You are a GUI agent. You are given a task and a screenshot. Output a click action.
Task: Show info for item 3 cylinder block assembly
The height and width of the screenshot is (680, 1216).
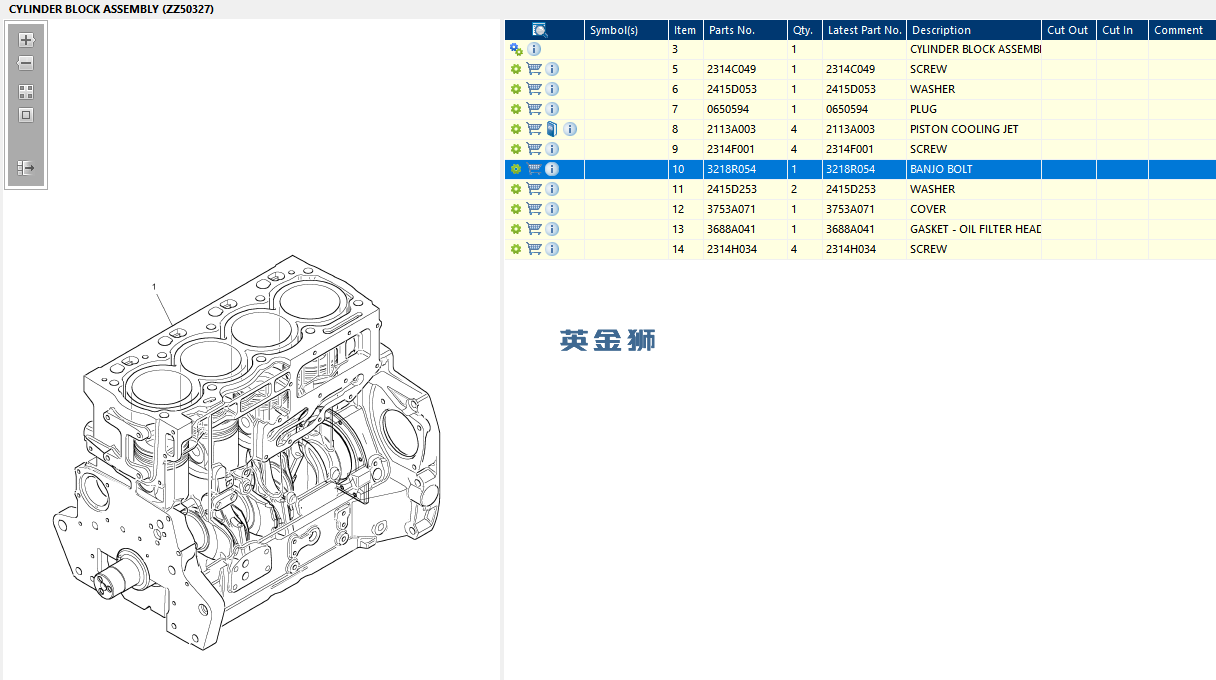click(534, 49)
